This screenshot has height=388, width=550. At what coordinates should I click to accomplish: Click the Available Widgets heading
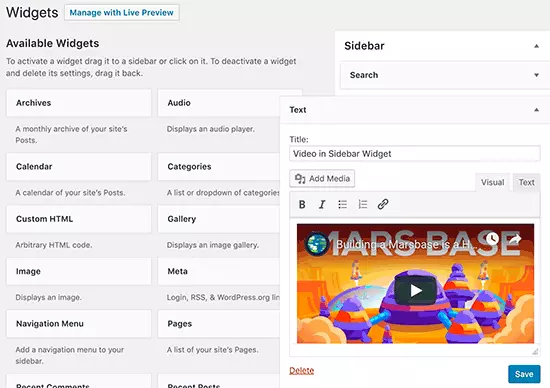coord(53,44)
